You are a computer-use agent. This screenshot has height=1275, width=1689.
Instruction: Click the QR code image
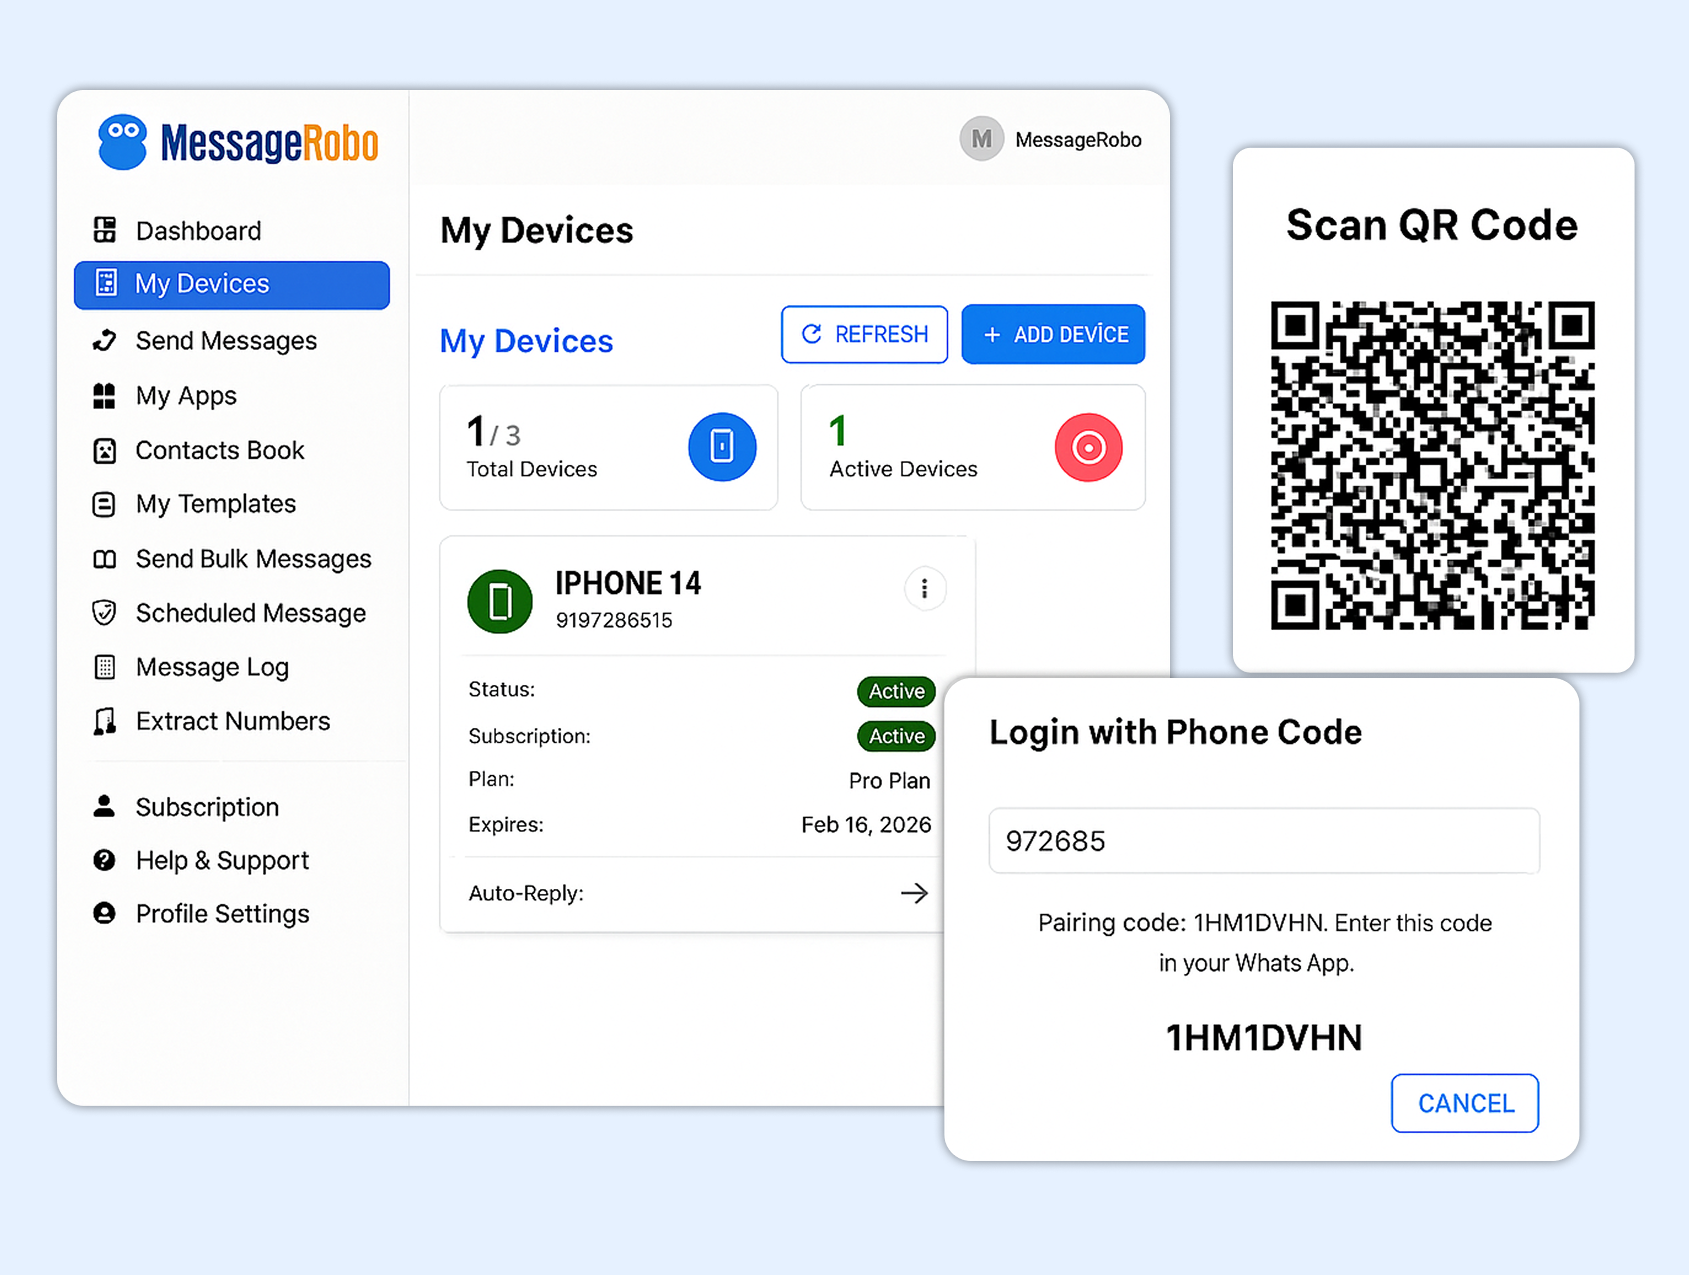1433,465
